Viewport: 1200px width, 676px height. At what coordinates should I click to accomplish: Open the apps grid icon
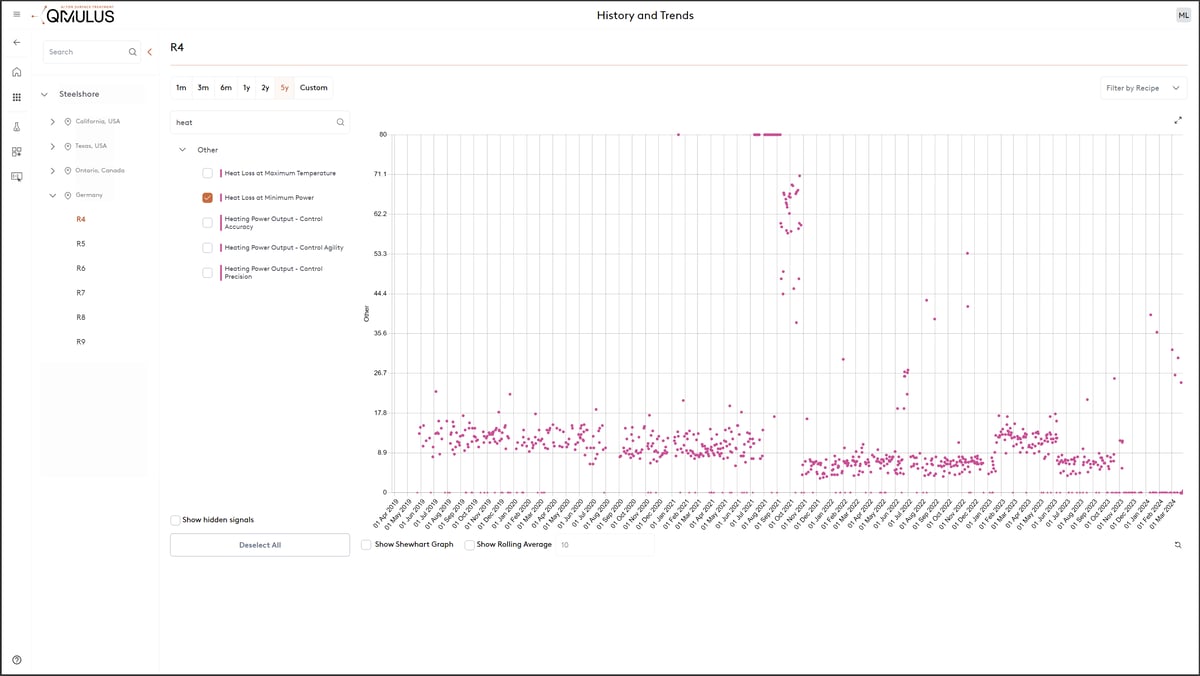point(16,97)
